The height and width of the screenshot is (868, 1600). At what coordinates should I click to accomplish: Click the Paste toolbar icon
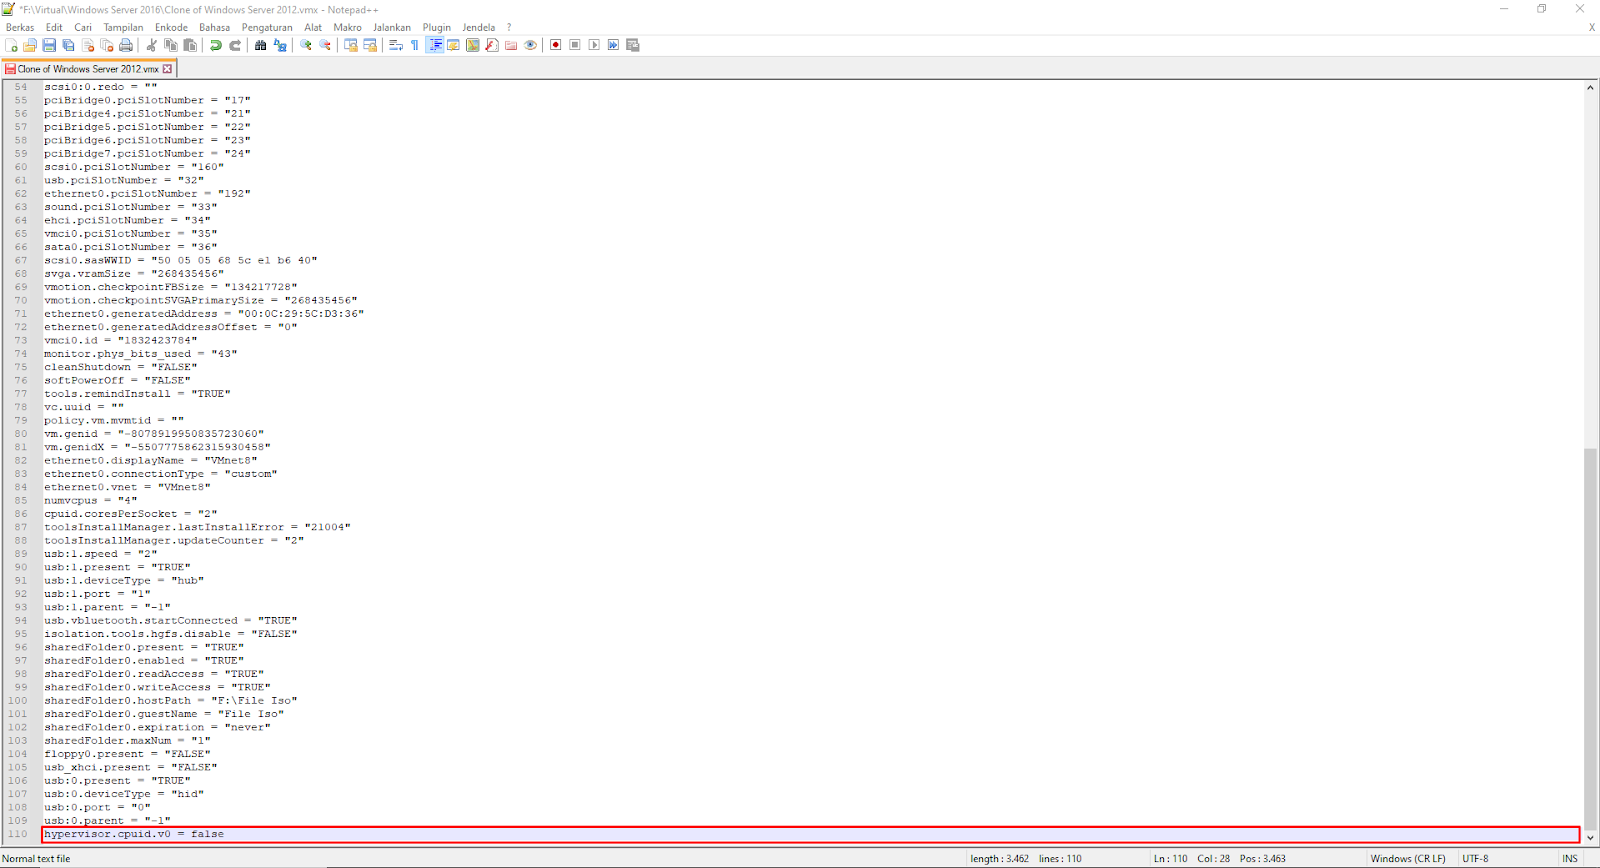pyautogui.click(x=190, y=45)
